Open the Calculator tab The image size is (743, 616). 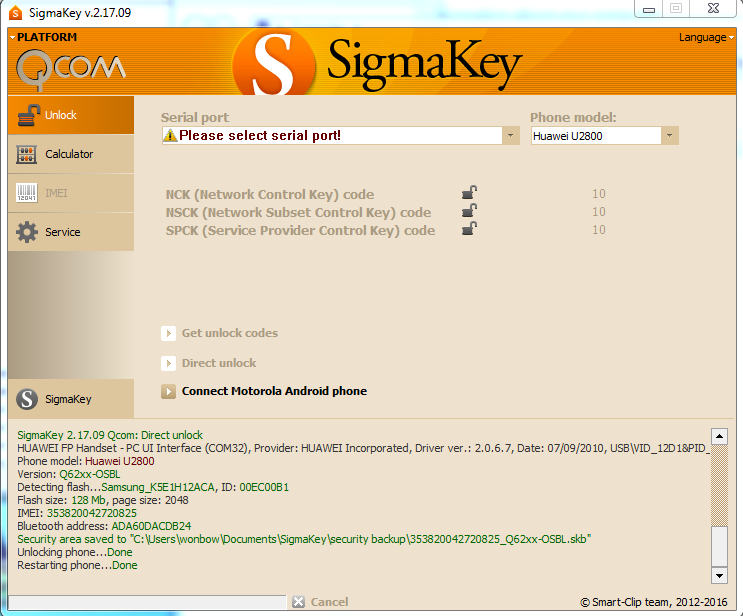(x=71, y=154)
